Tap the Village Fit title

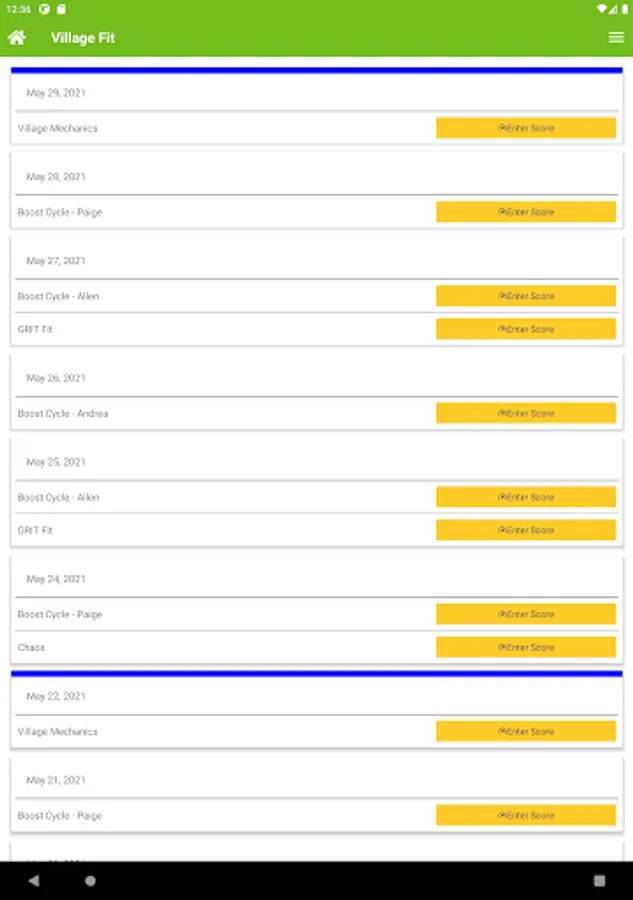point(83,38)
